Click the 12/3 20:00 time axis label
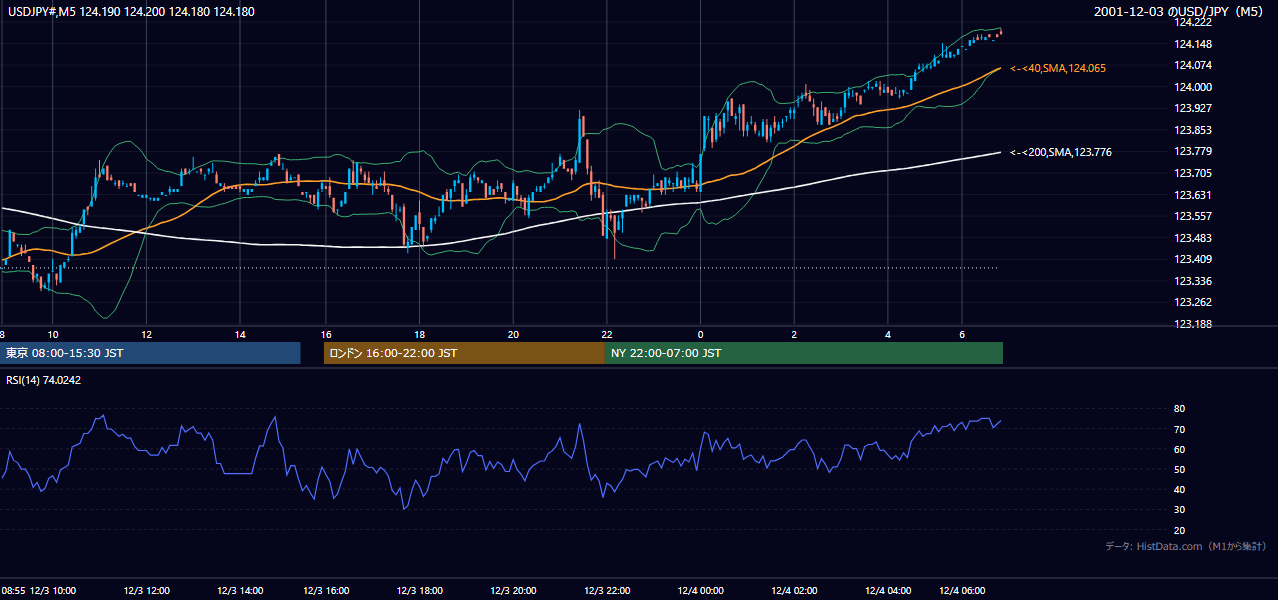The height and width of the screenshot is (600, 1278). point(514,590)
